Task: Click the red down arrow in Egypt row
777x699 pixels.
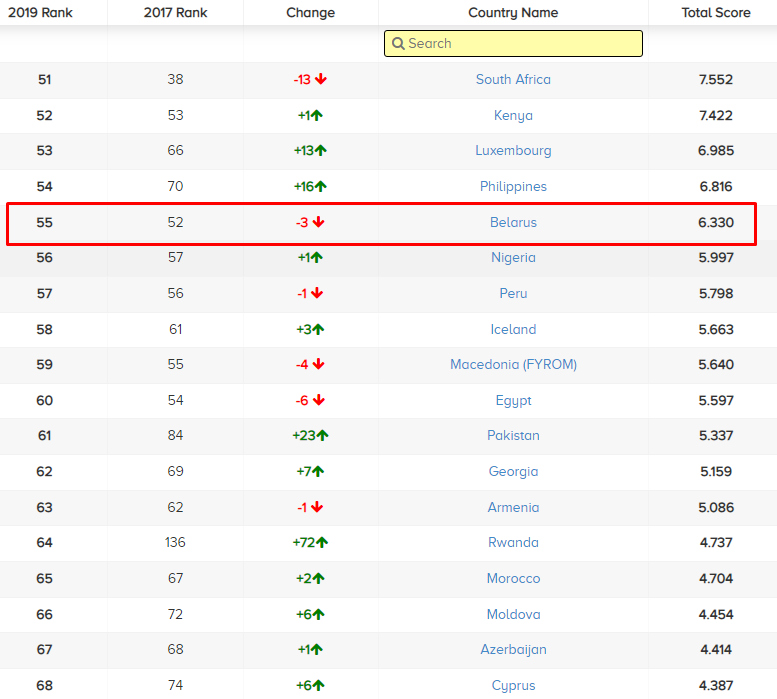Action: pyautogui.click(x=319, y=401)
